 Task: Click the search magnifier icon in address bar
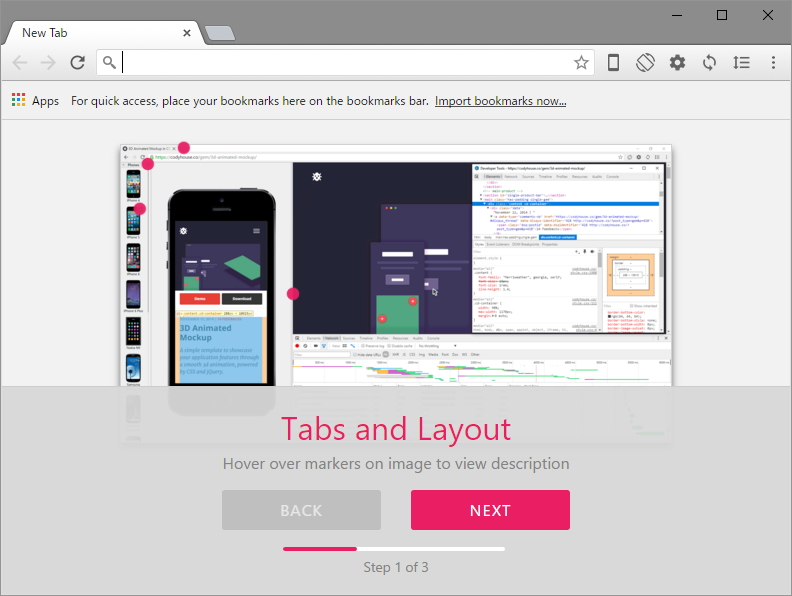pos(109,62)
